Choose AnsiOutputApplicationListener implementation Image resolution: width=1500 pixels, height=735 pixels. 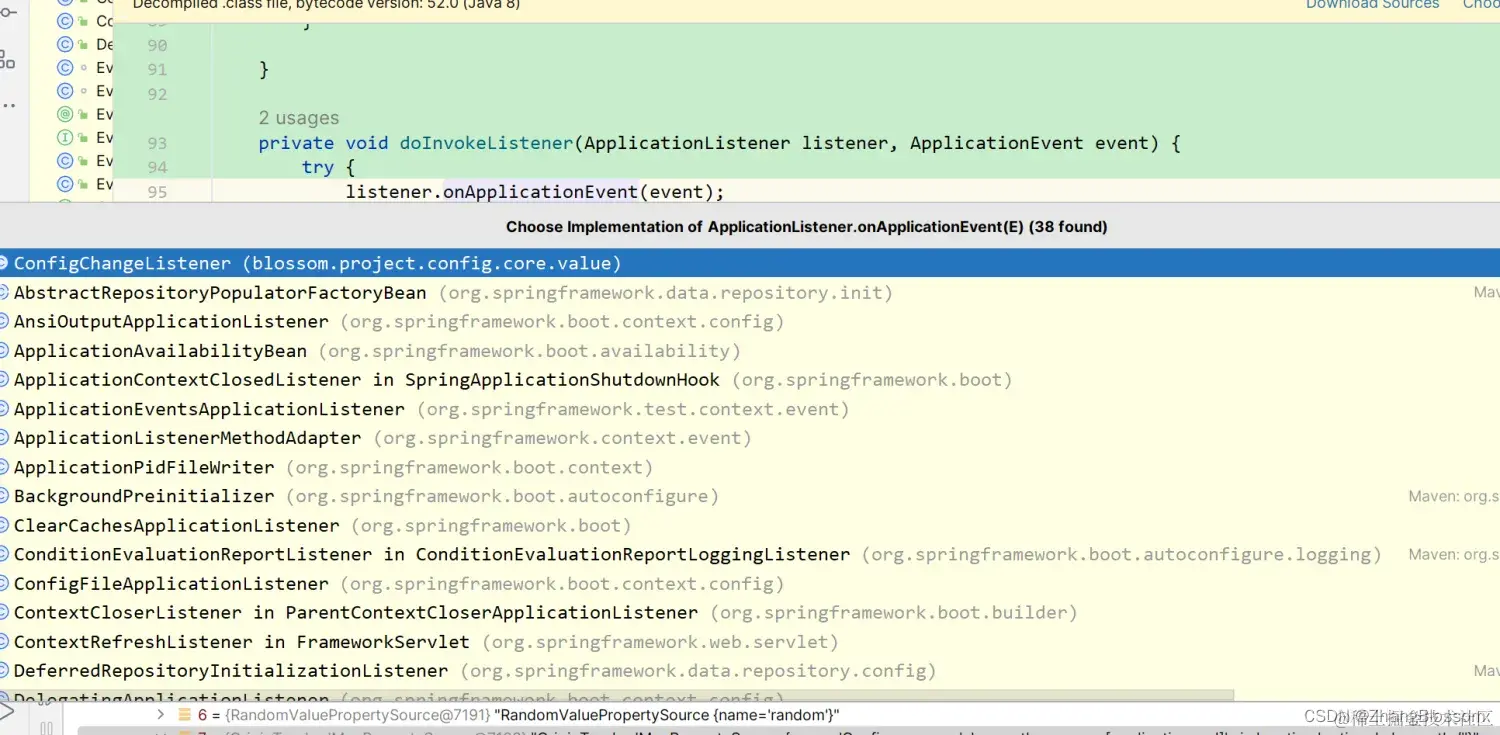pos(750,322)
